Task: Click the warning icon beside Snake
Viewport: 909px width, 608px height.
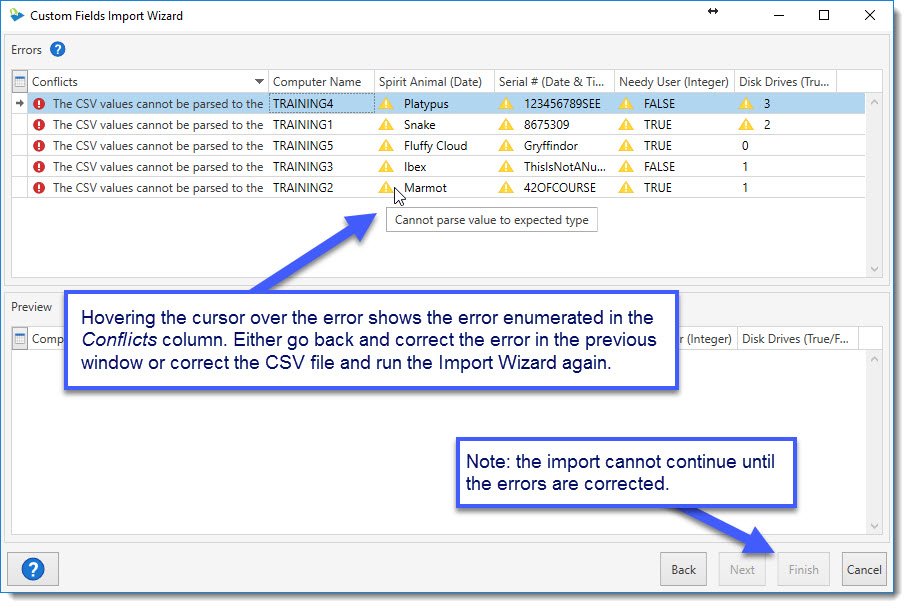Action: [x=386, y=125]
